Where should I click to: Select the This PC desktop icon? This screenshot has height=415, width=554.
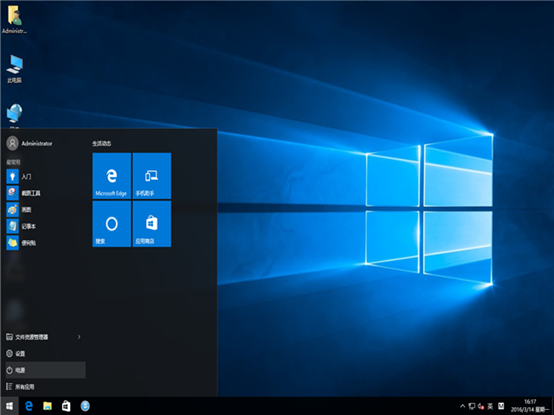(x=14, y=69)
